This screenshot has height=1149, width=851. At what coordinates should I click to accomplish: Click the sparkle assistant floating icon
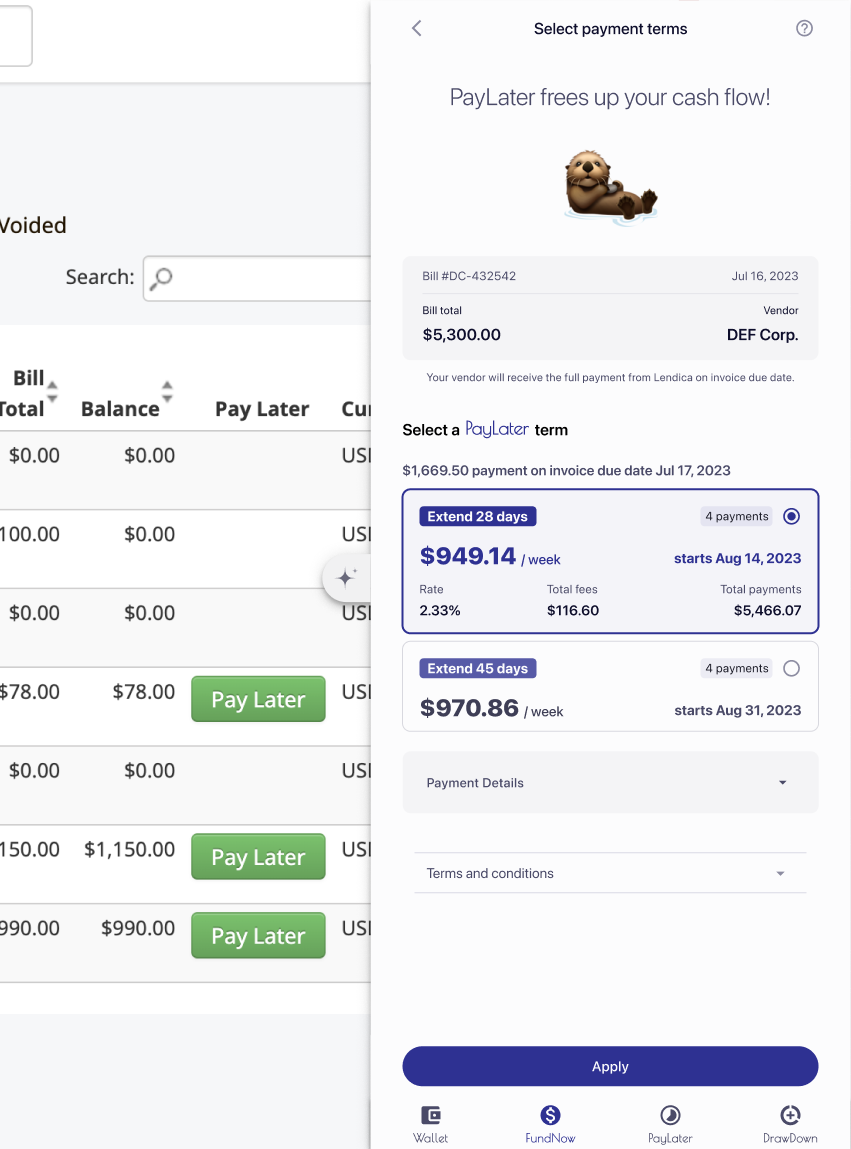pyautogui.click(x=347, y=577)
